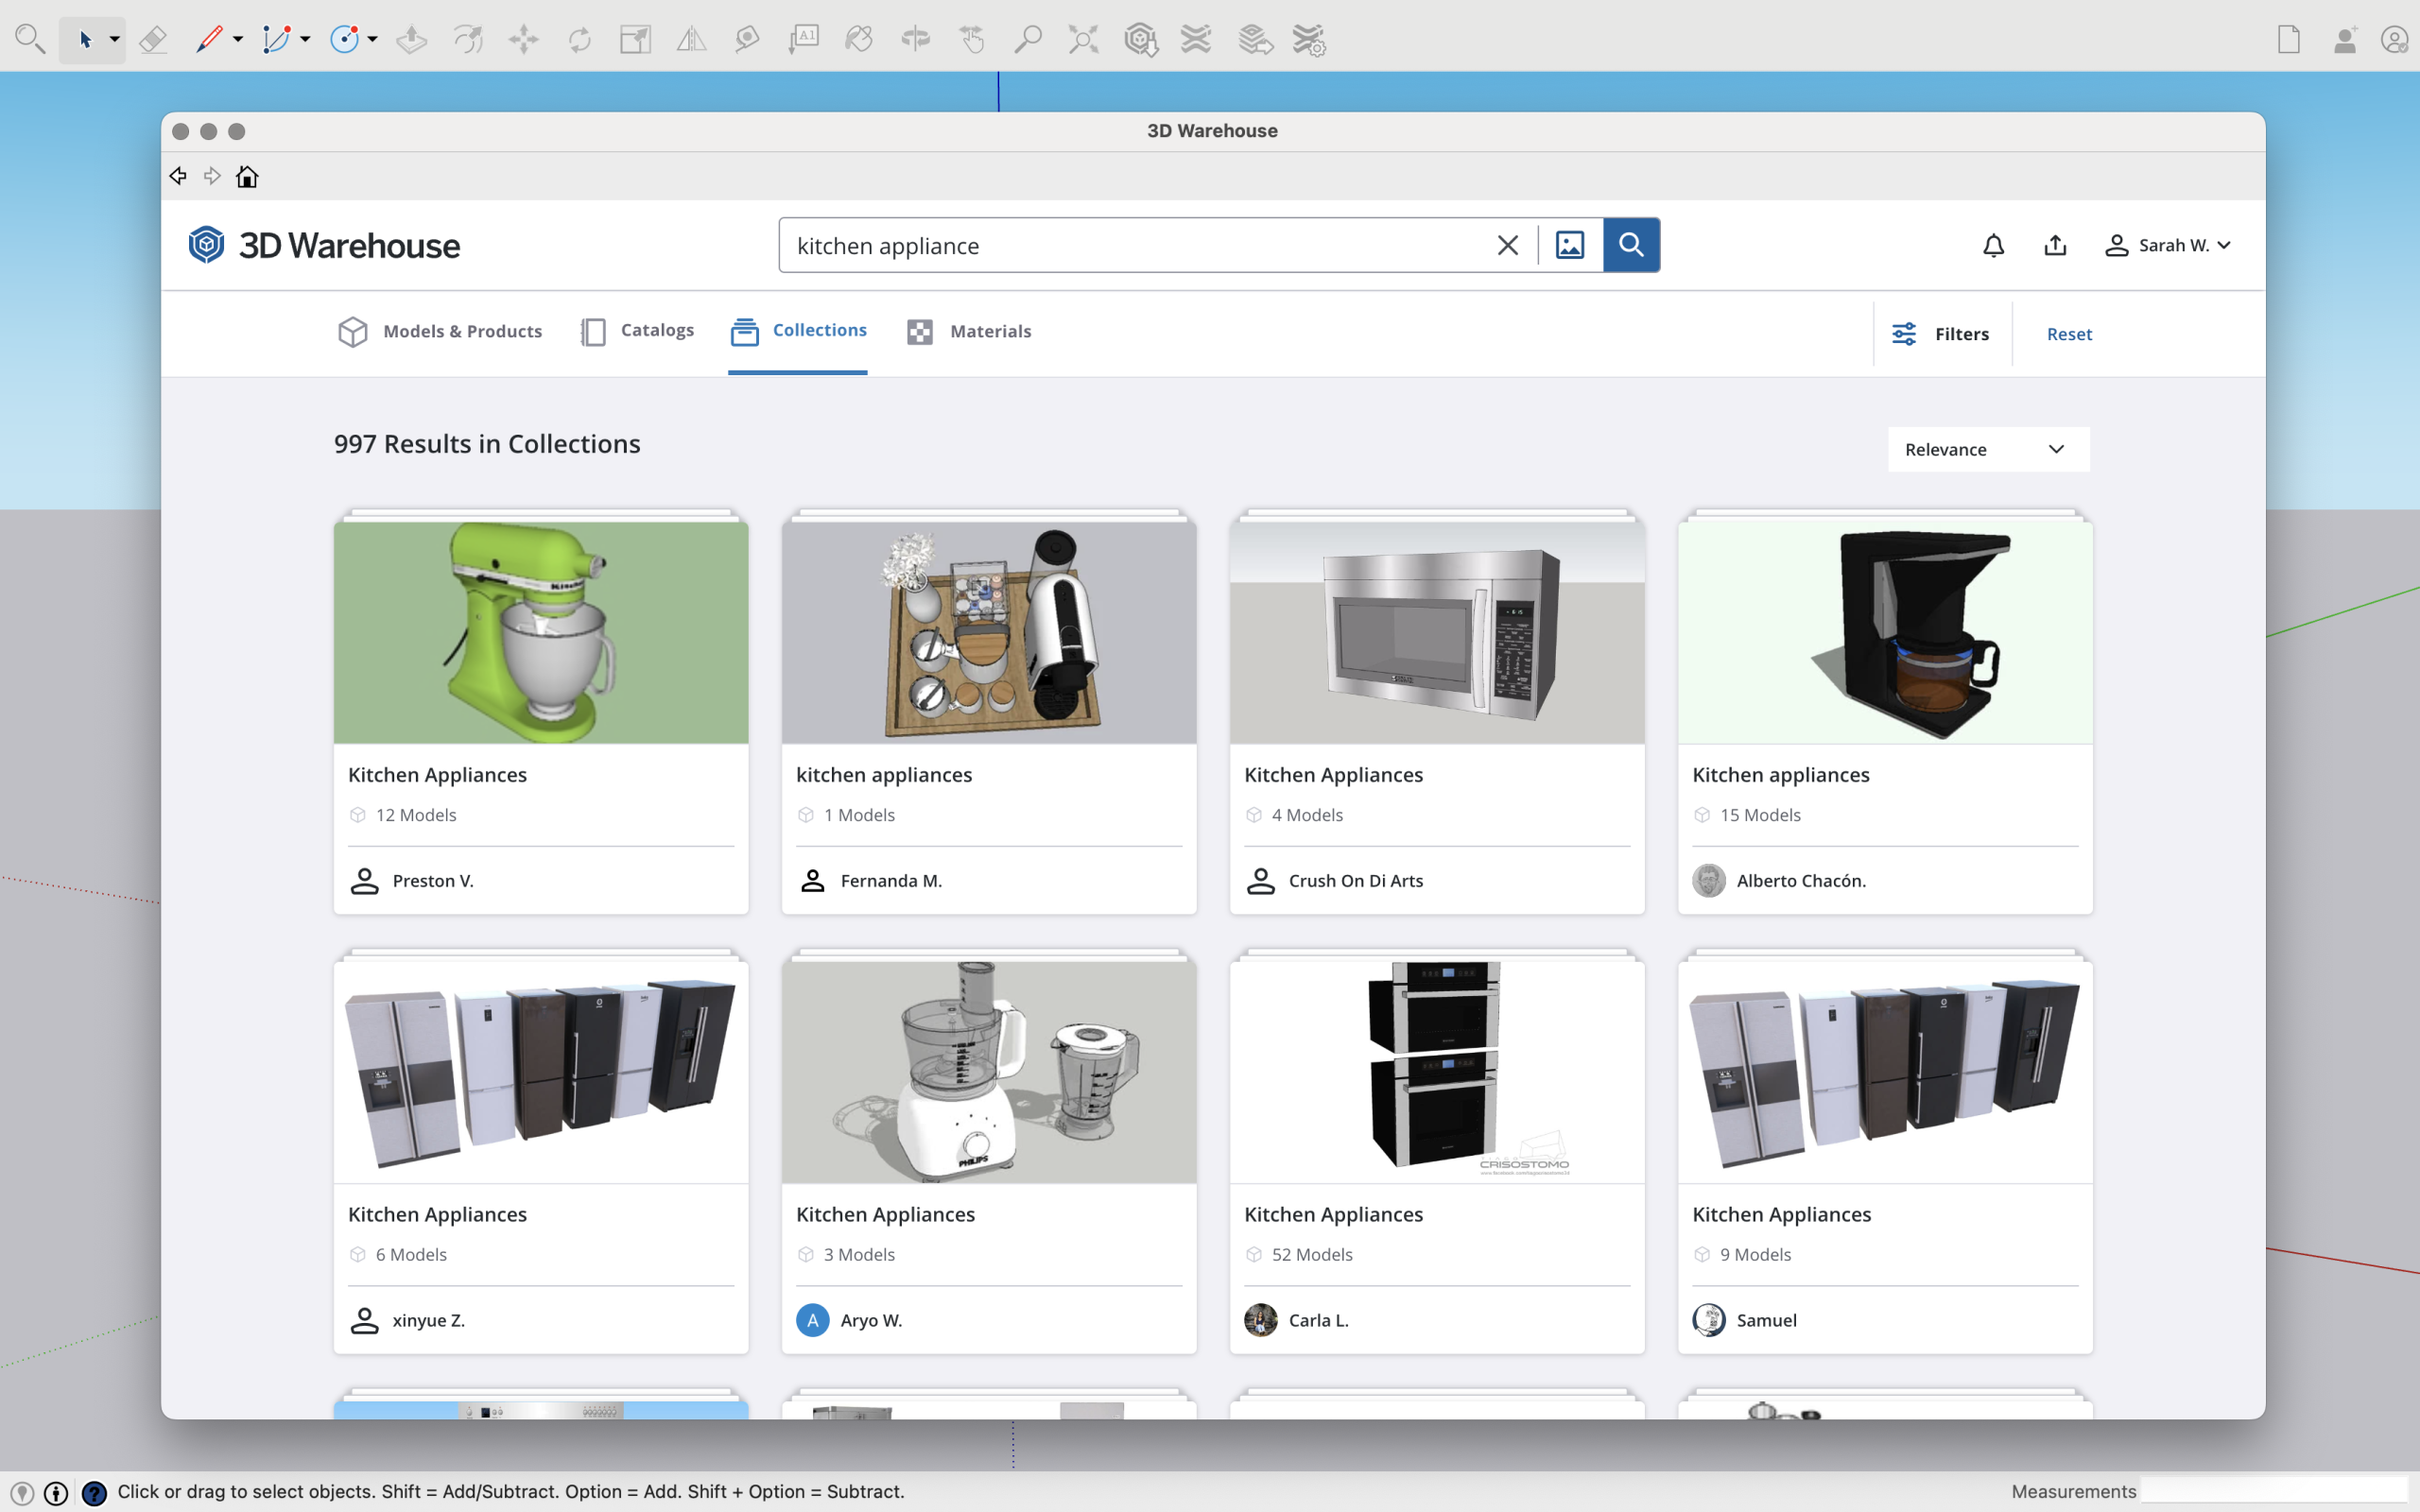Click Zoom Extents toolbar icon

(1083, 40)
